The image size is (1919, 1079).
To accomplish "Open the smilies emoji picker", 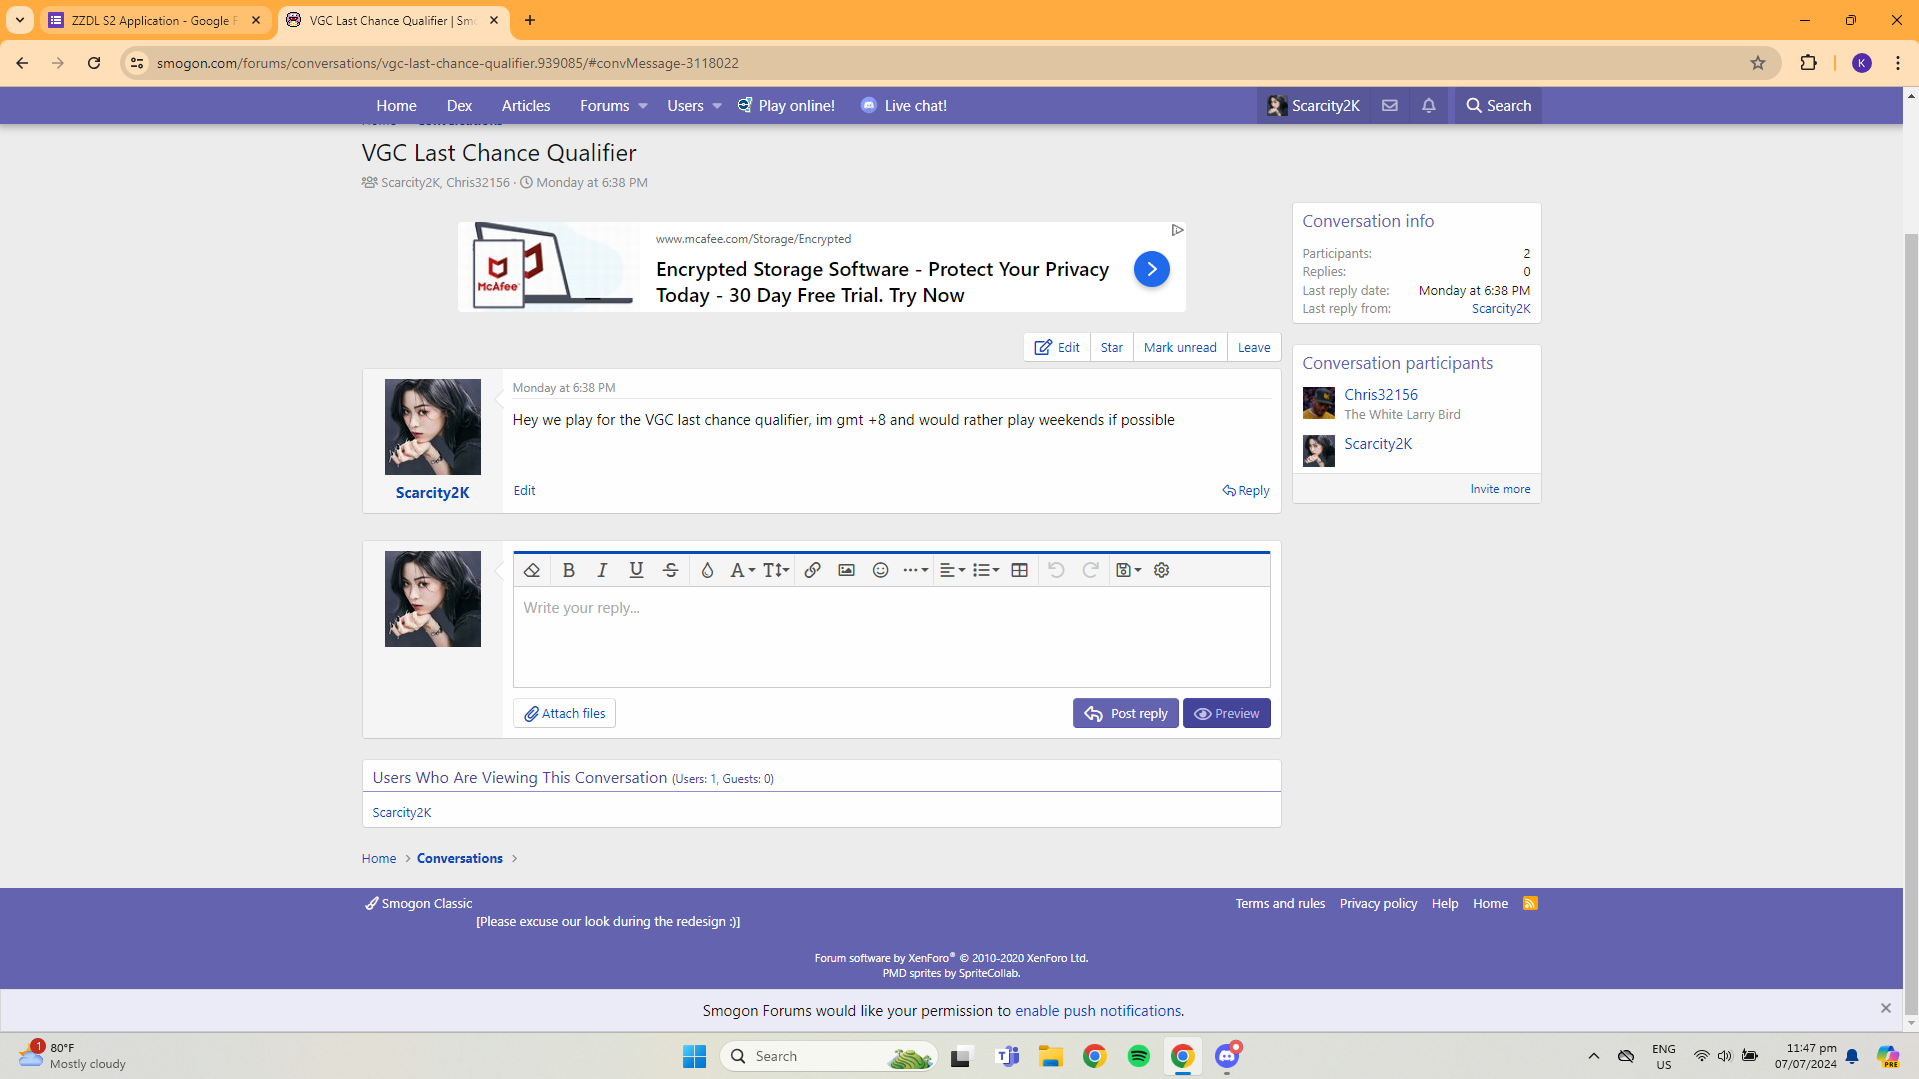I will tap(880, 570).
